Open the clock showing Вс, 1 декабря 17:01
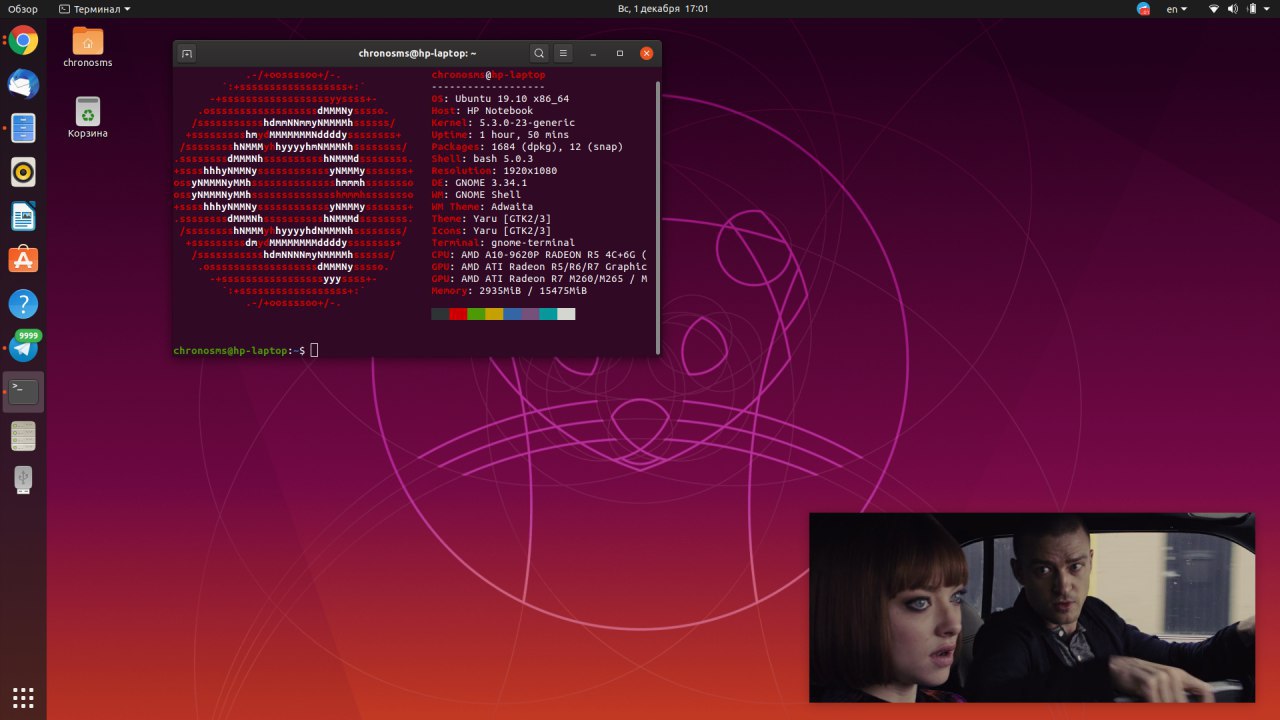The width and height of the screenshot is (1280, 720). coord(663,9)
